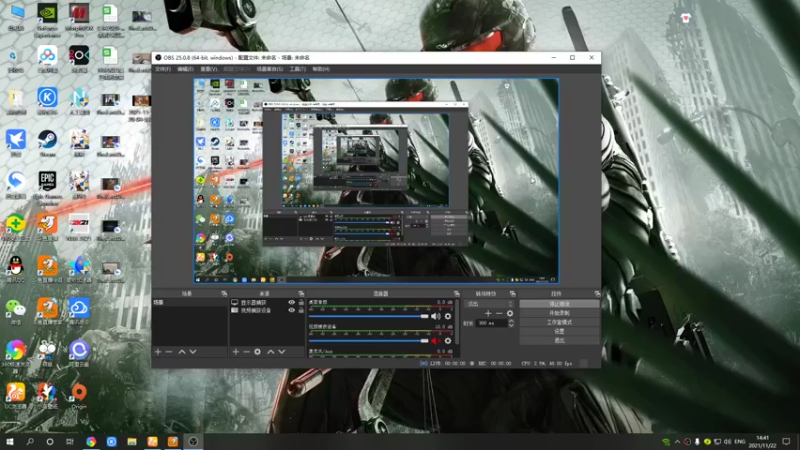This screenshot has height=450, width=800.
Task: Open the 编辑(E) menu in OBS
Action: click(185, 69)
